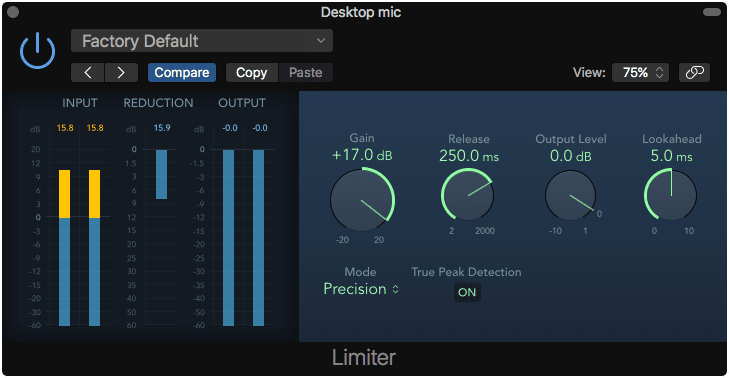Click the reduction peak value 15.9

pyautogui.click(x=162, y=128)
